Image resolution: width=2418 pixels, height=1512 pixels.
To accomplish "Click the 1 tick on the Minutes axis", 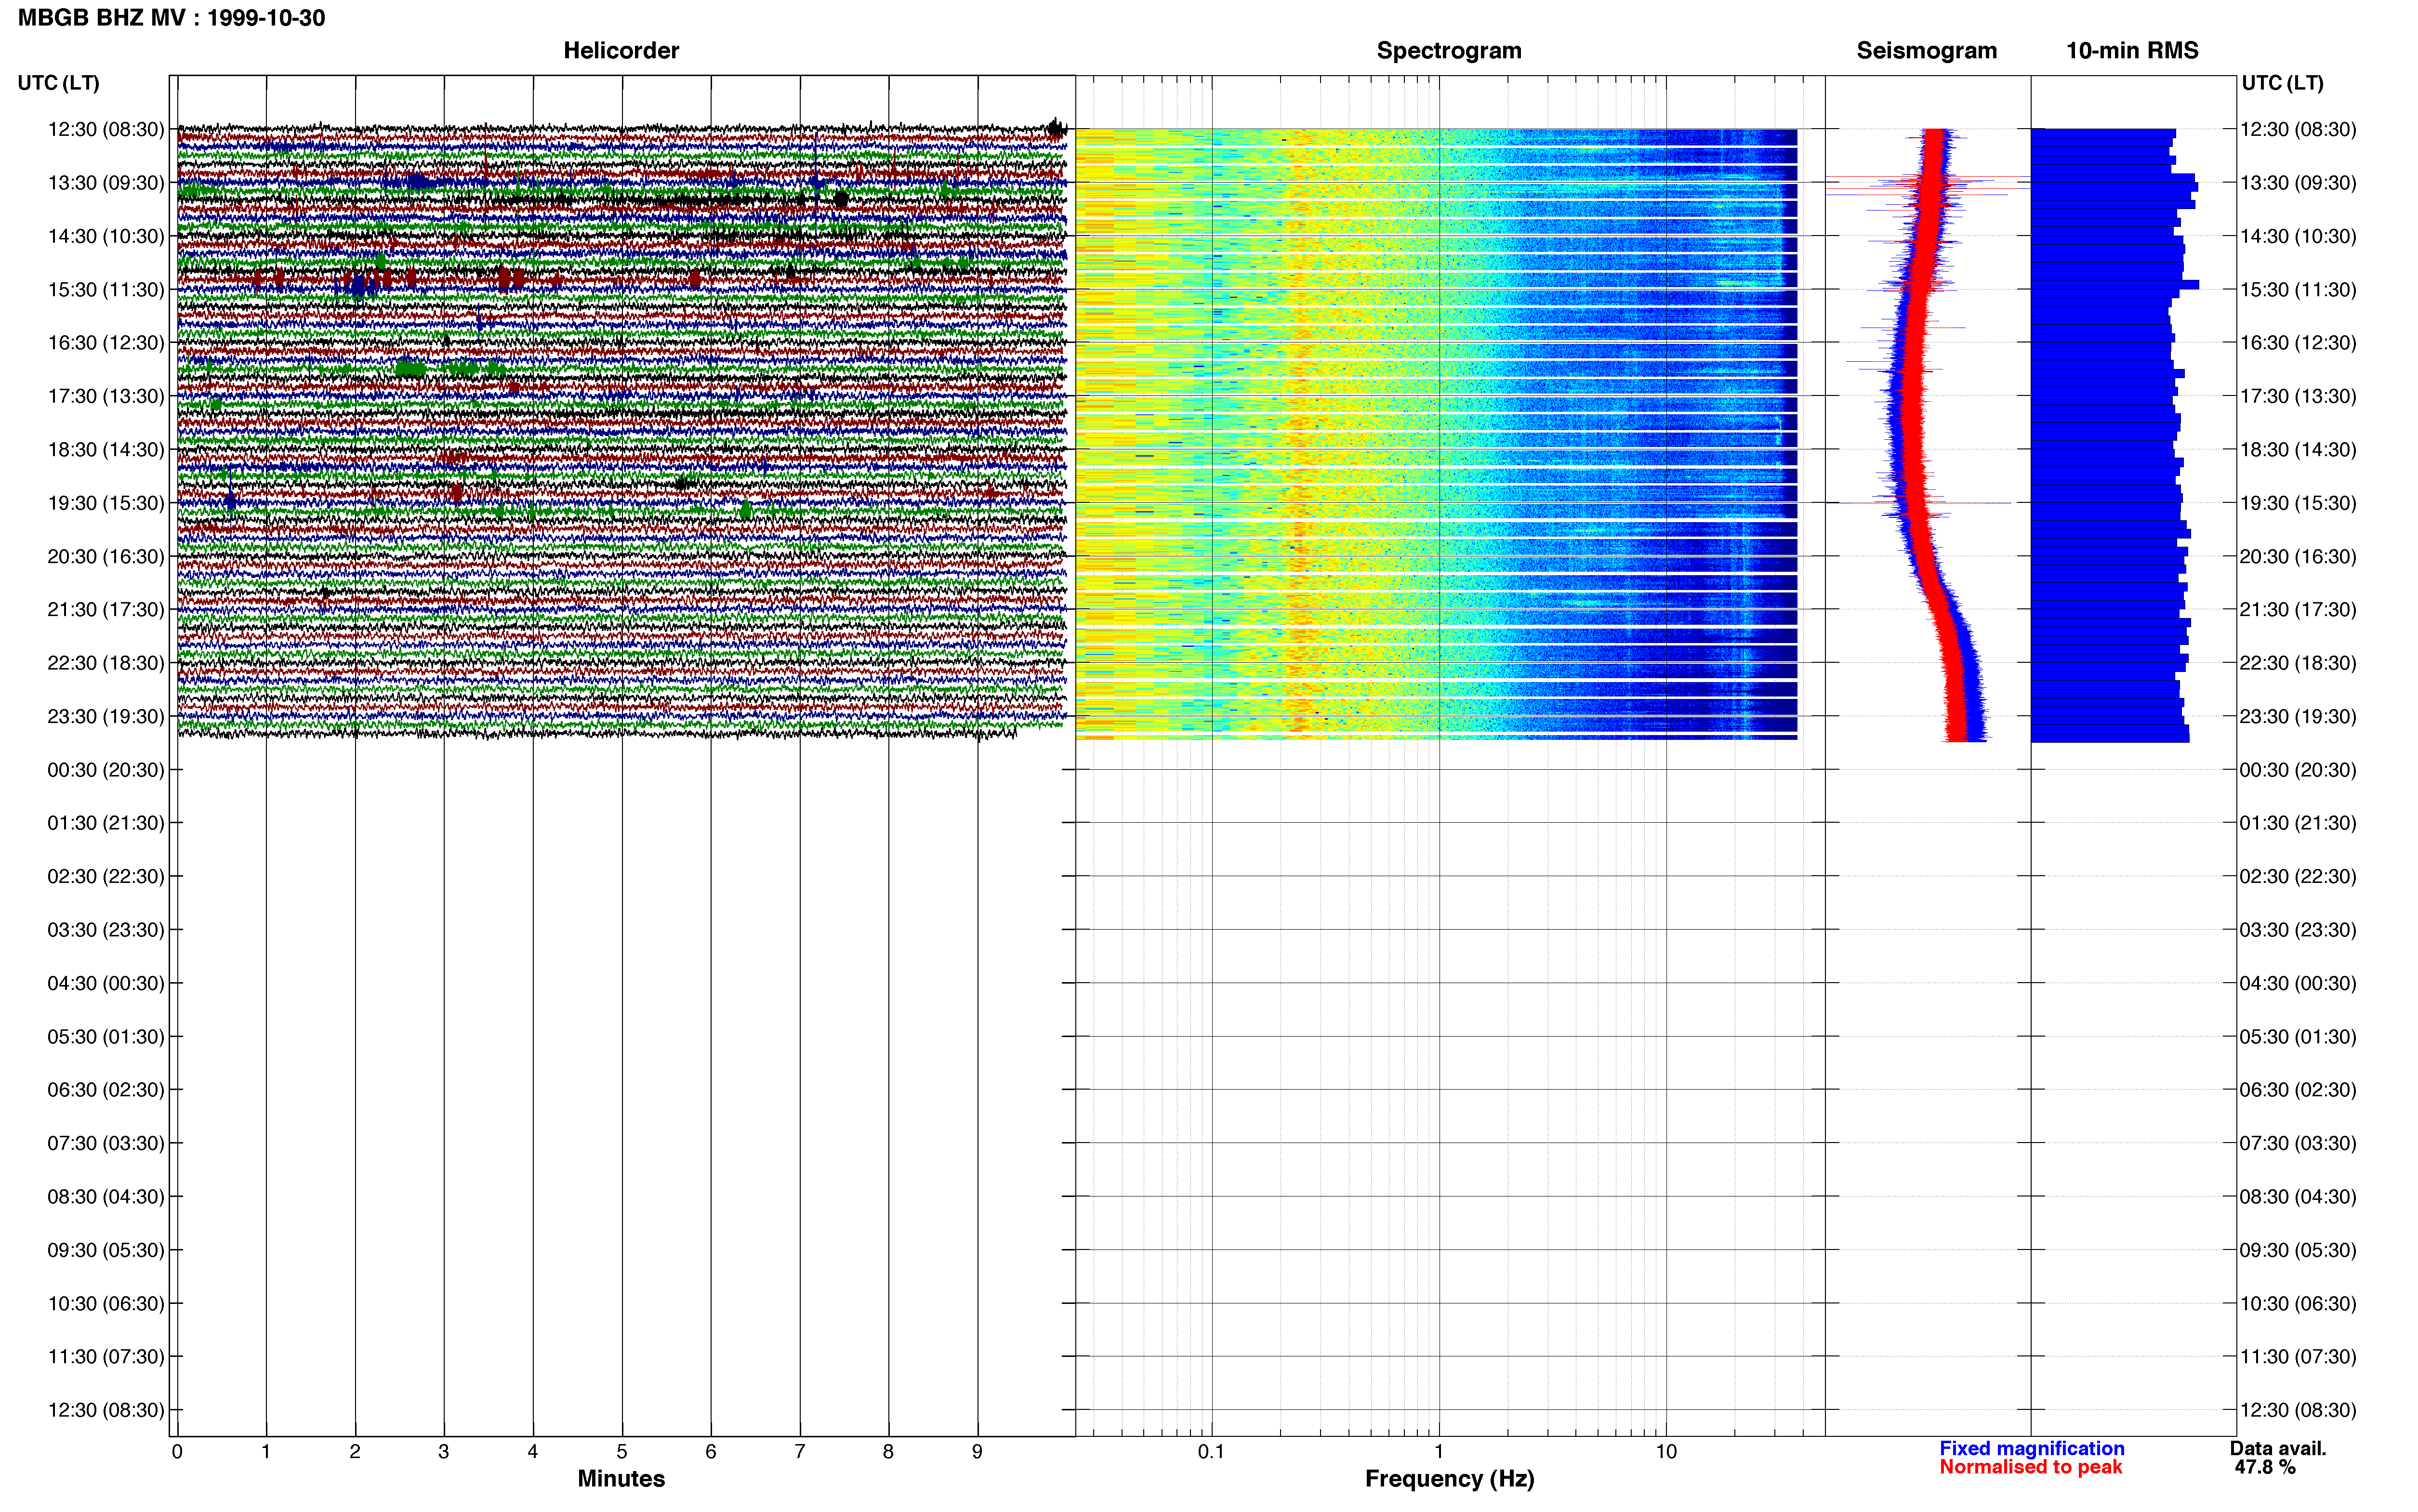I will [x=266, y=1451].
